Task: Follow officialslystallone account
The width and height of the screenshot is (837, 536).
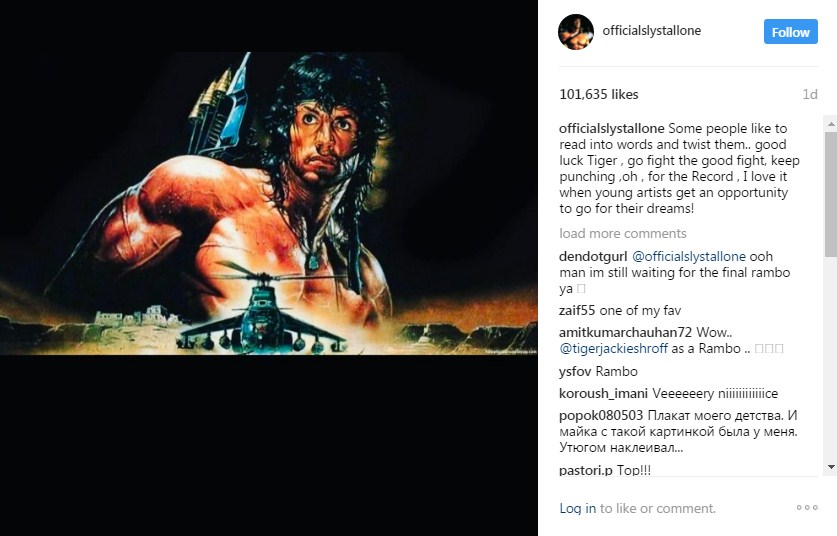Action: [791, 32]
